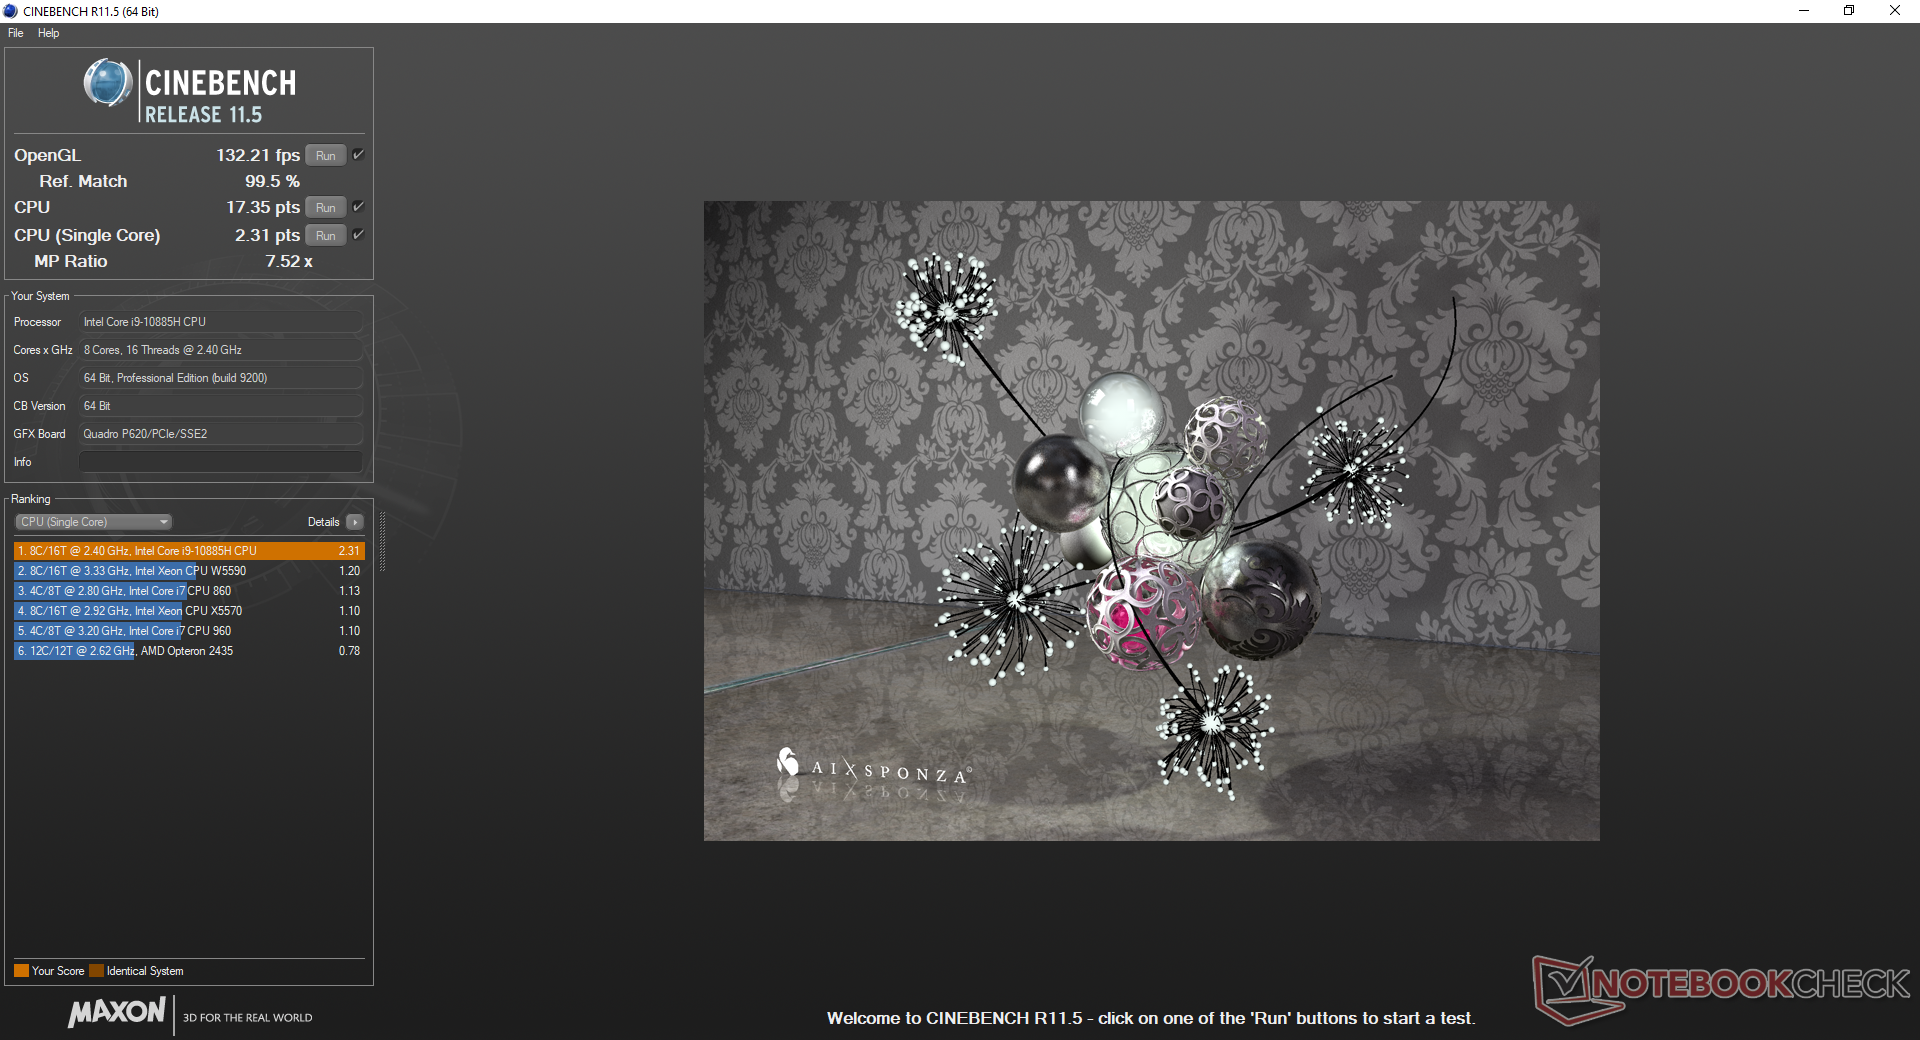
Task: Click the CPU score 17.35 pts
Action: pos(263,207)
